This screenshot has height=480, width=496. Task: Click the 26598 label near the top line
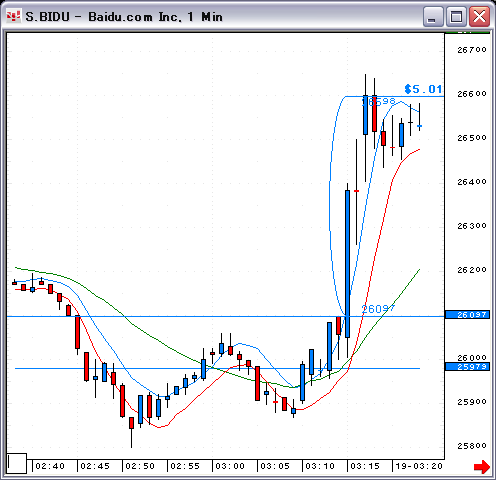[379, 101]
